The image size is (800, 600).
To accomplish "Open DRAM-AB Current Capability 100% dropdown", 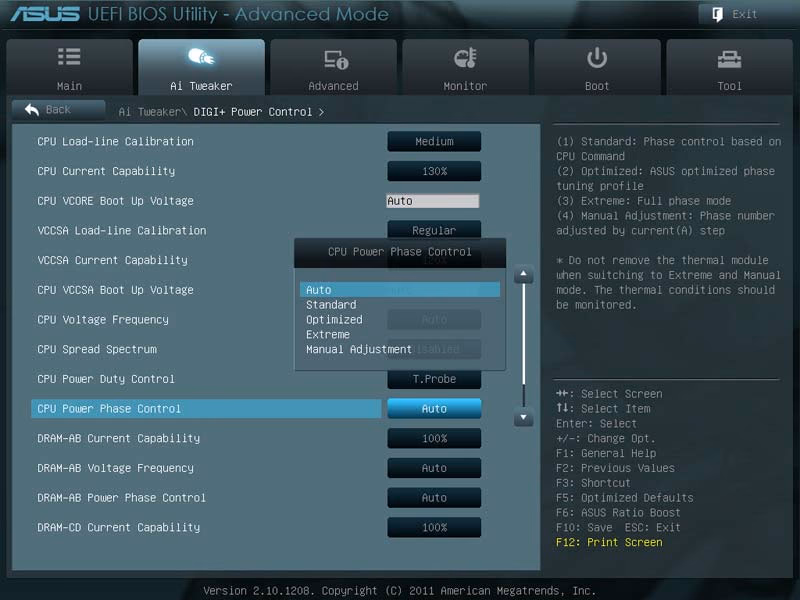I will [x=434, y=438].
